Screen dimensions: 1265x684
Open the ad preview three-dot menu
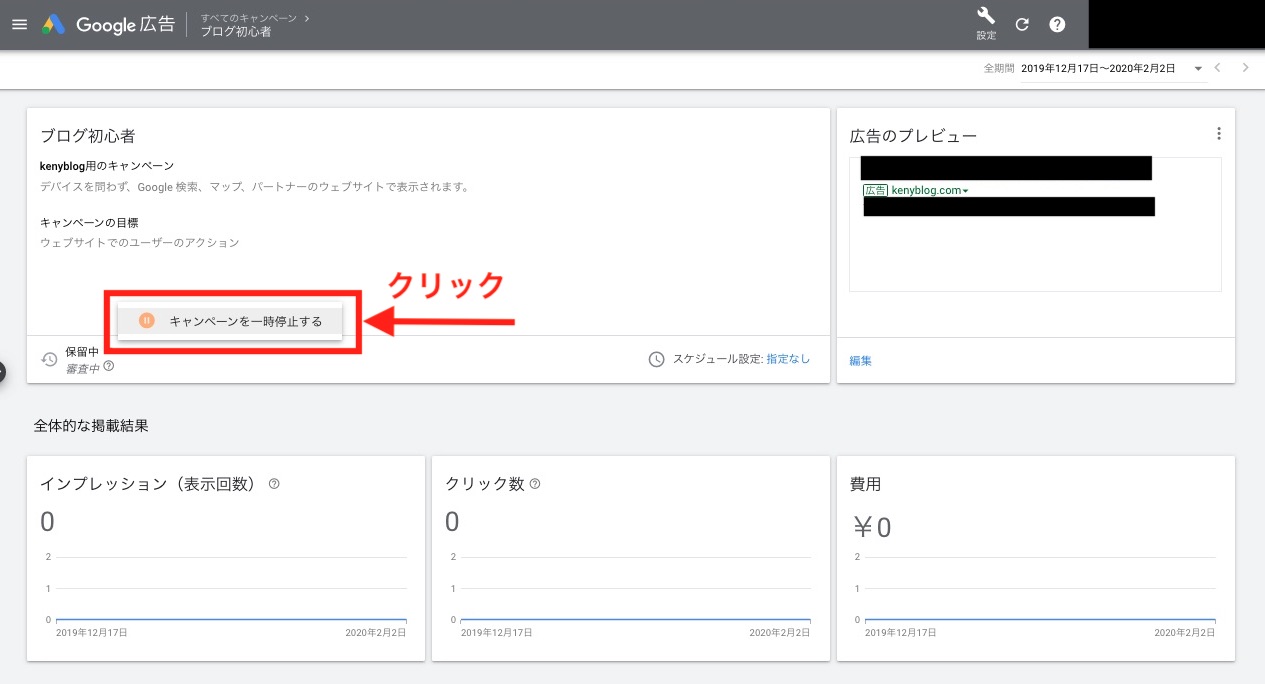pyautogui.click(x=1218, y=134)
